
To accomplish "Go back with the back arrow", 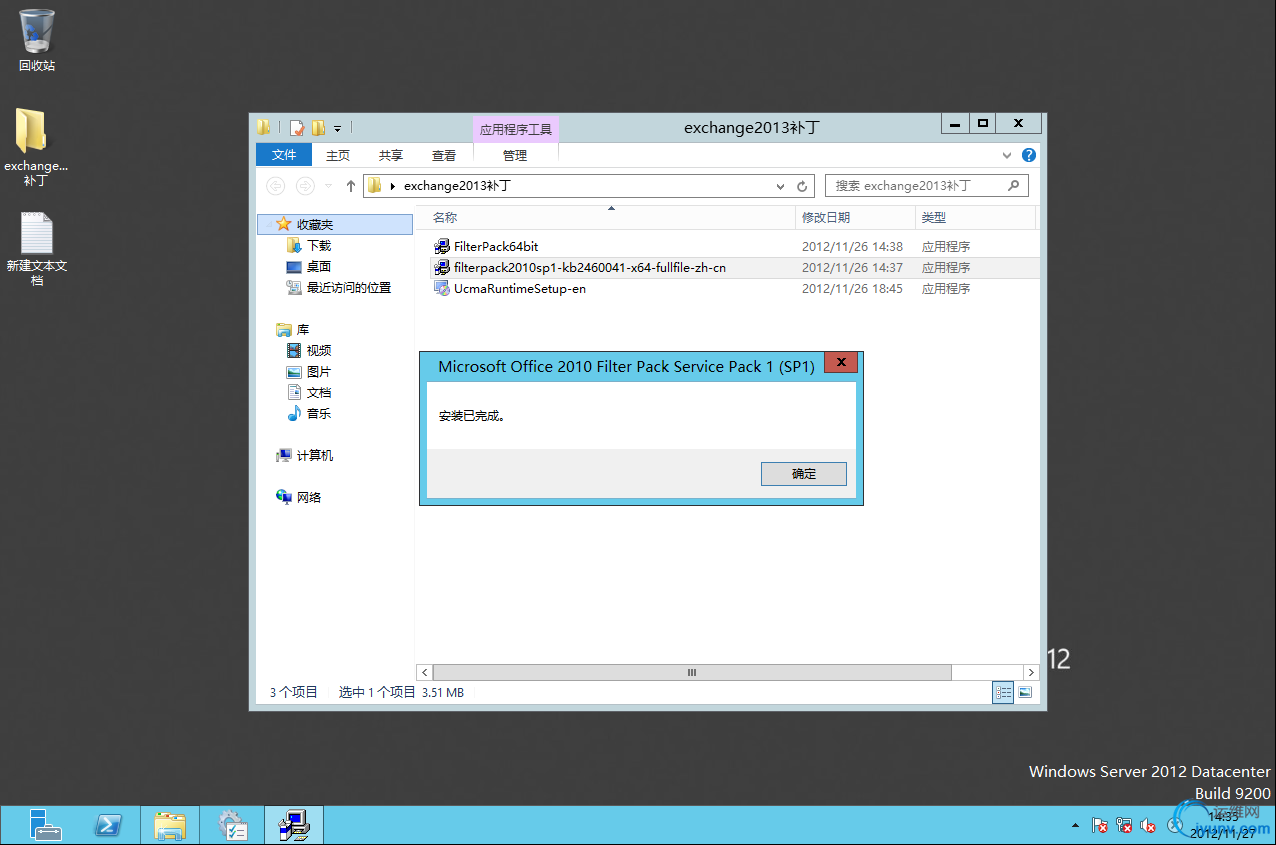I will (276, 186).
